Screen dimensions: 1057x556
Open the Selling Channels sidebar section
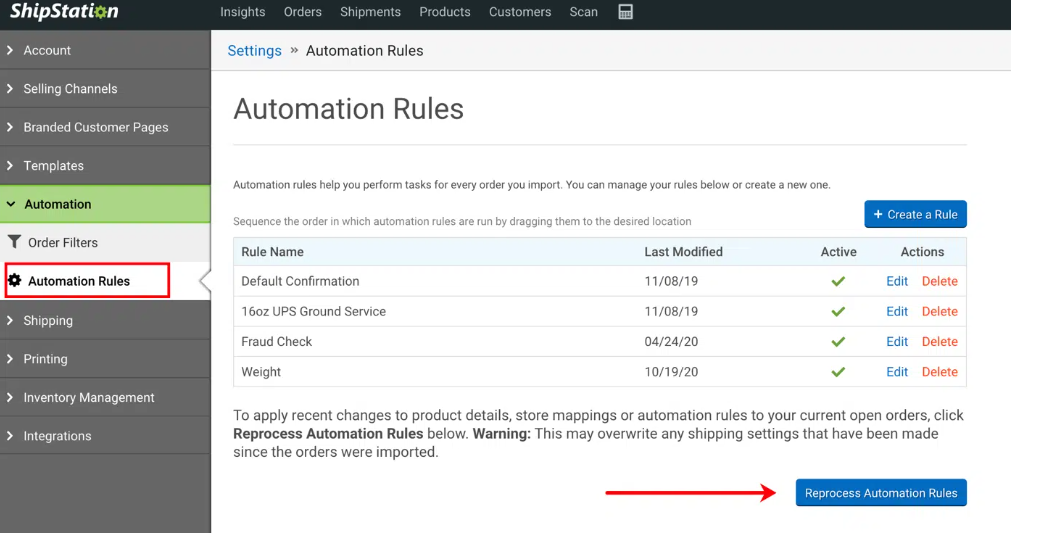pos(105,88)
